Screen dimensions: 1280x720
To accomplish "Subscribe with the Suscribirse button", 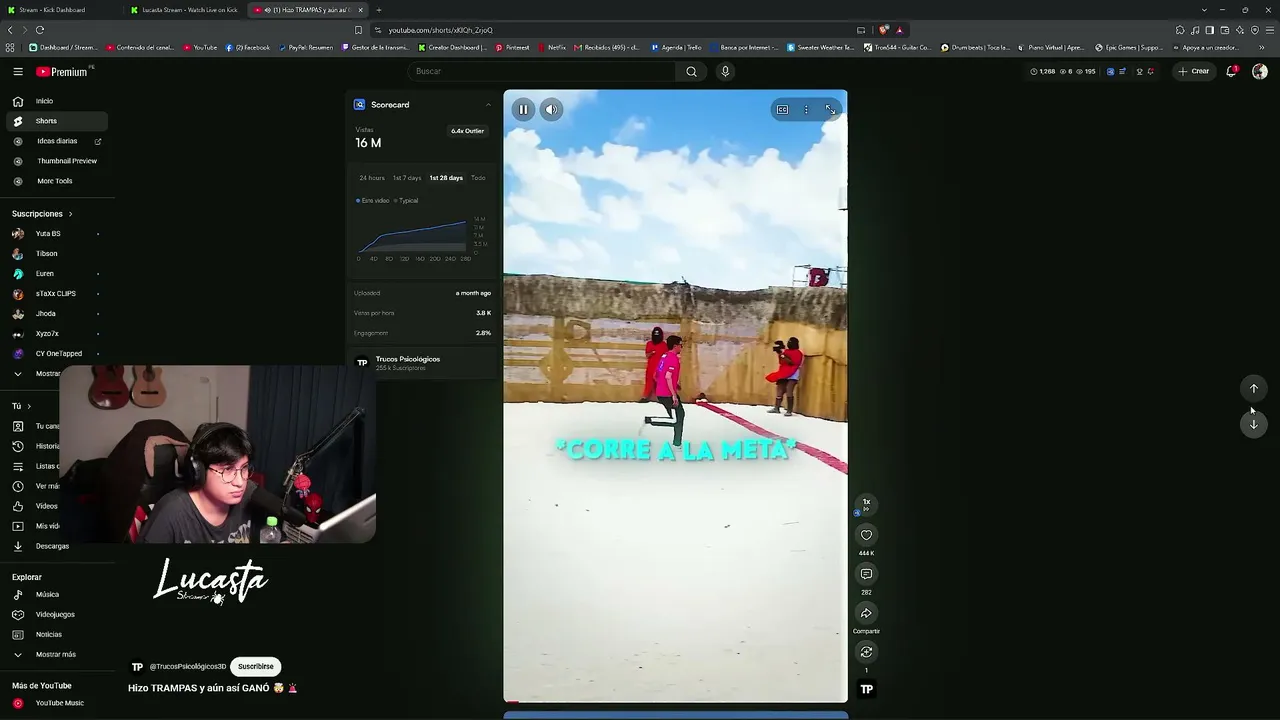I will point(255,667).
